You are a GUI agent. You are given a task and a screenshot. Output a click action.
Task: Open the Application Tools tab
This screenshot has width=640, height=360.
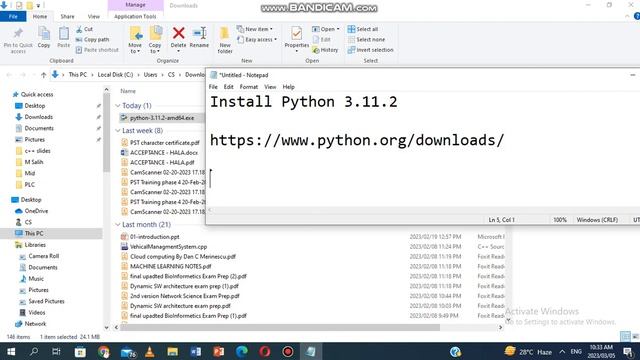[135, 17]
